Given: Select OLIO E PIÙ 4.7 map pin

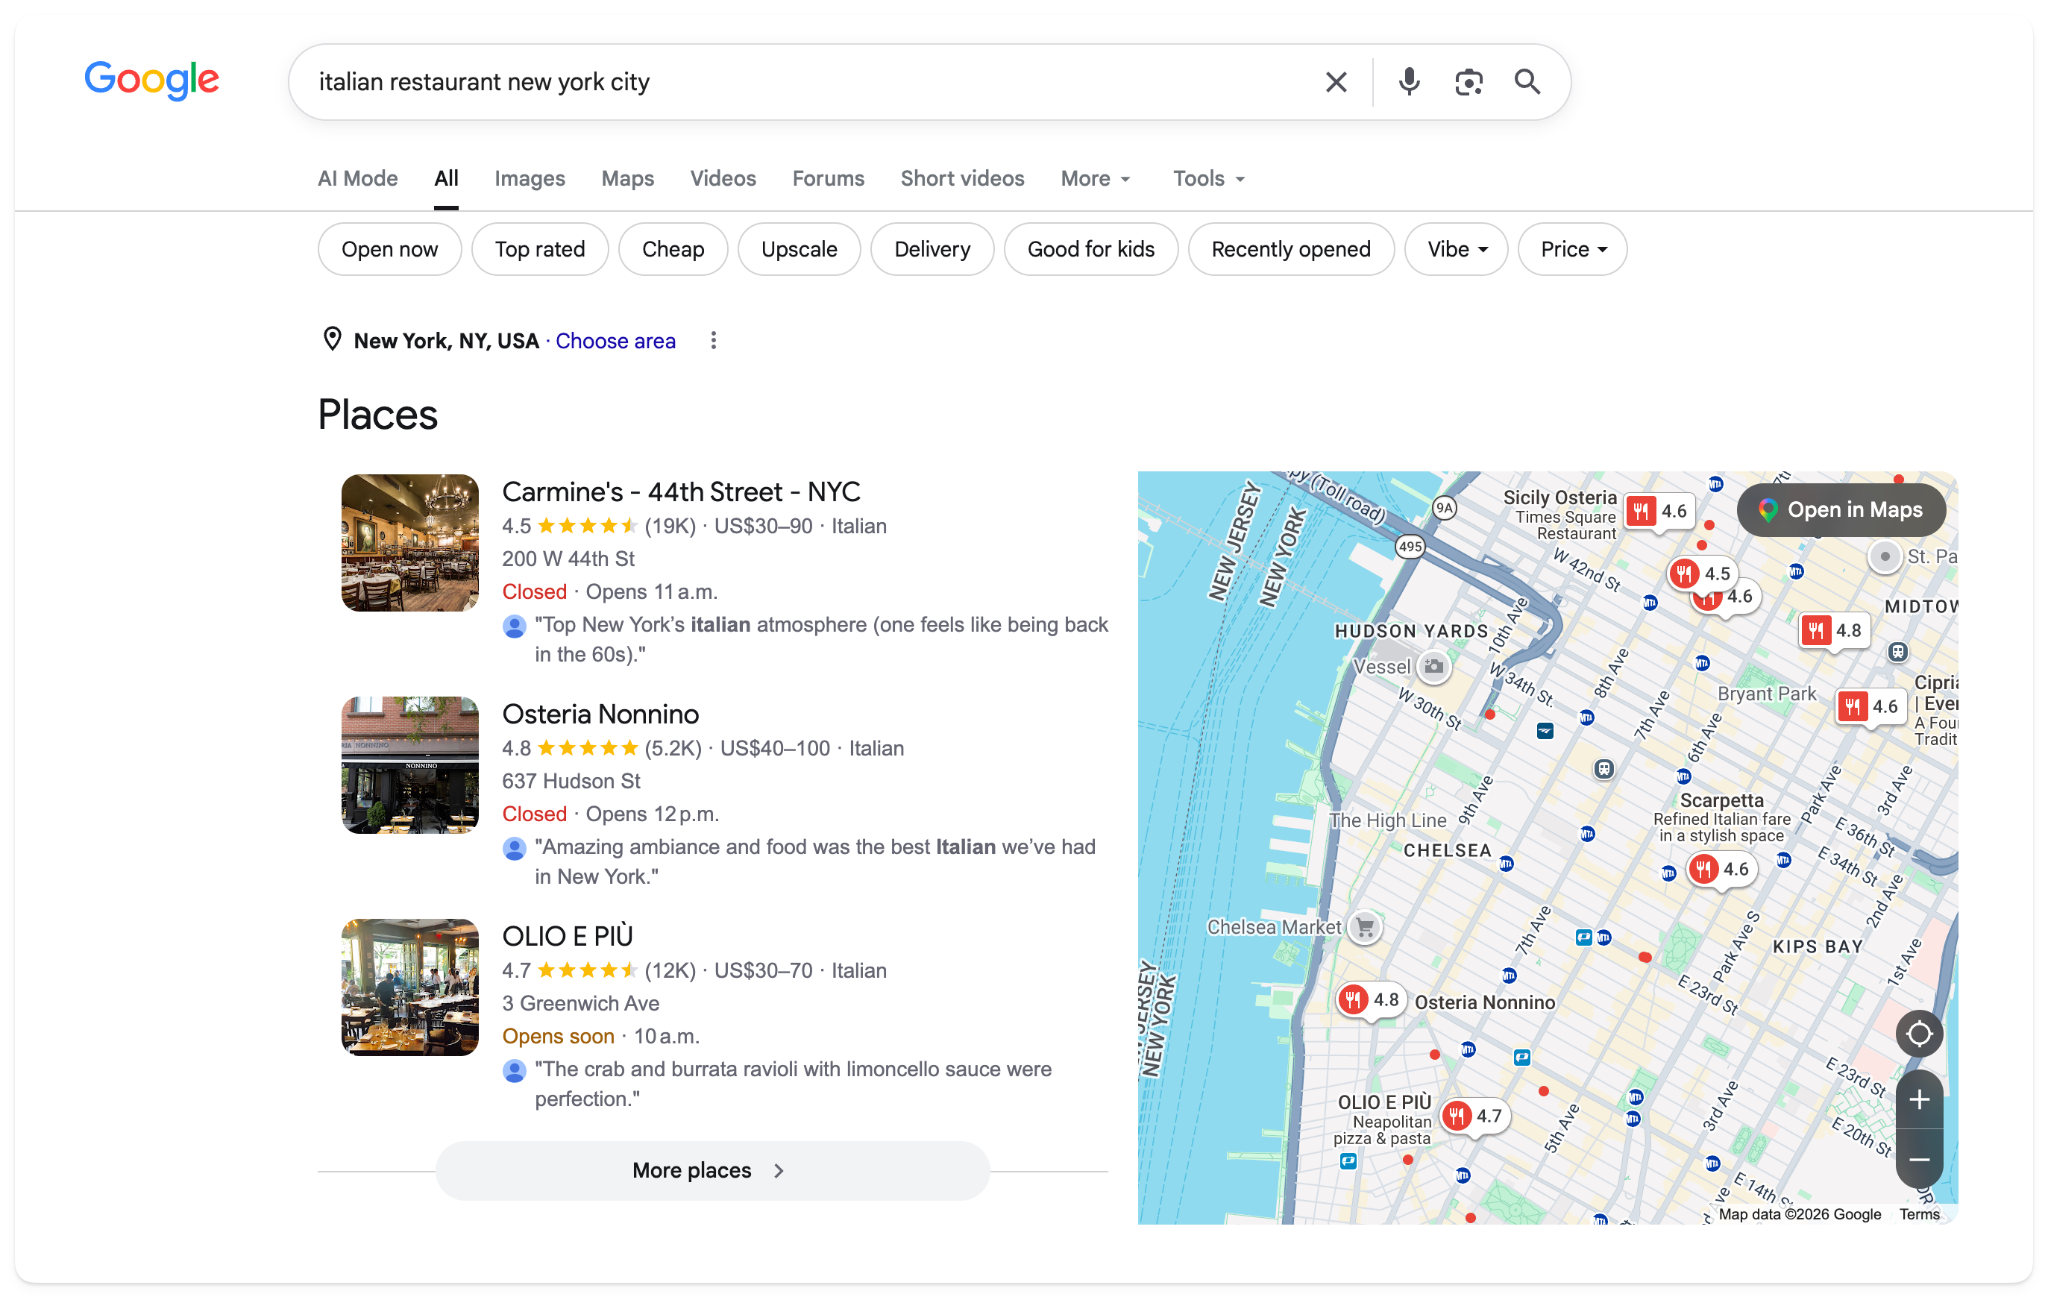Looking at the screenshot, I should pyautogui.click(x=1475, y=1116).
